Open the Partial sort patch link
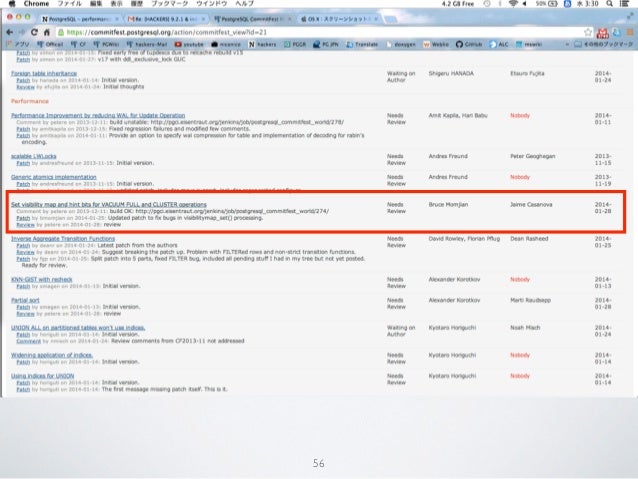 [x=25, y=300]
